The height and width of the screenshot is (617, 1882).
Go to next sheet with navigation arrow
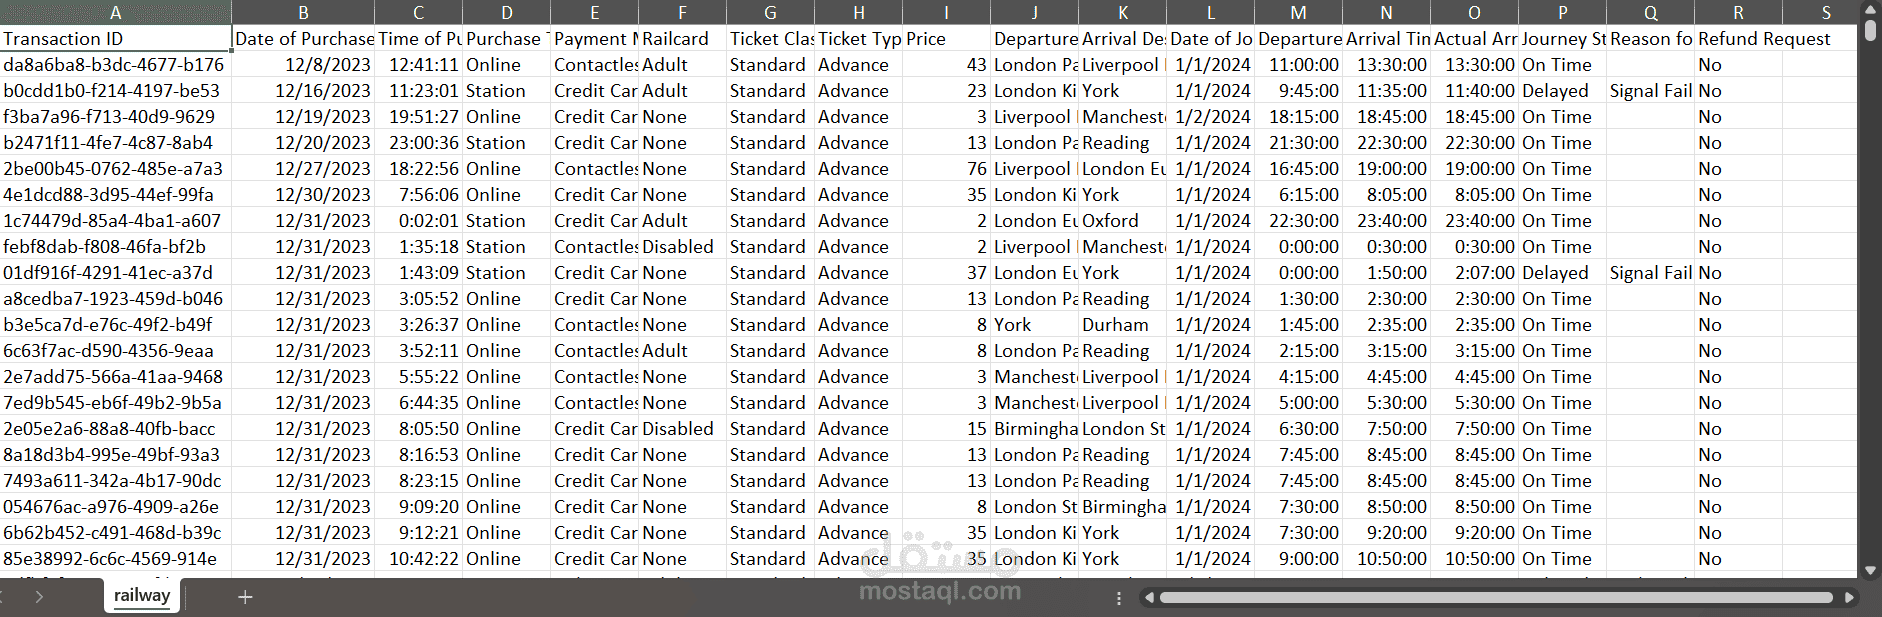tap(39, 597)
